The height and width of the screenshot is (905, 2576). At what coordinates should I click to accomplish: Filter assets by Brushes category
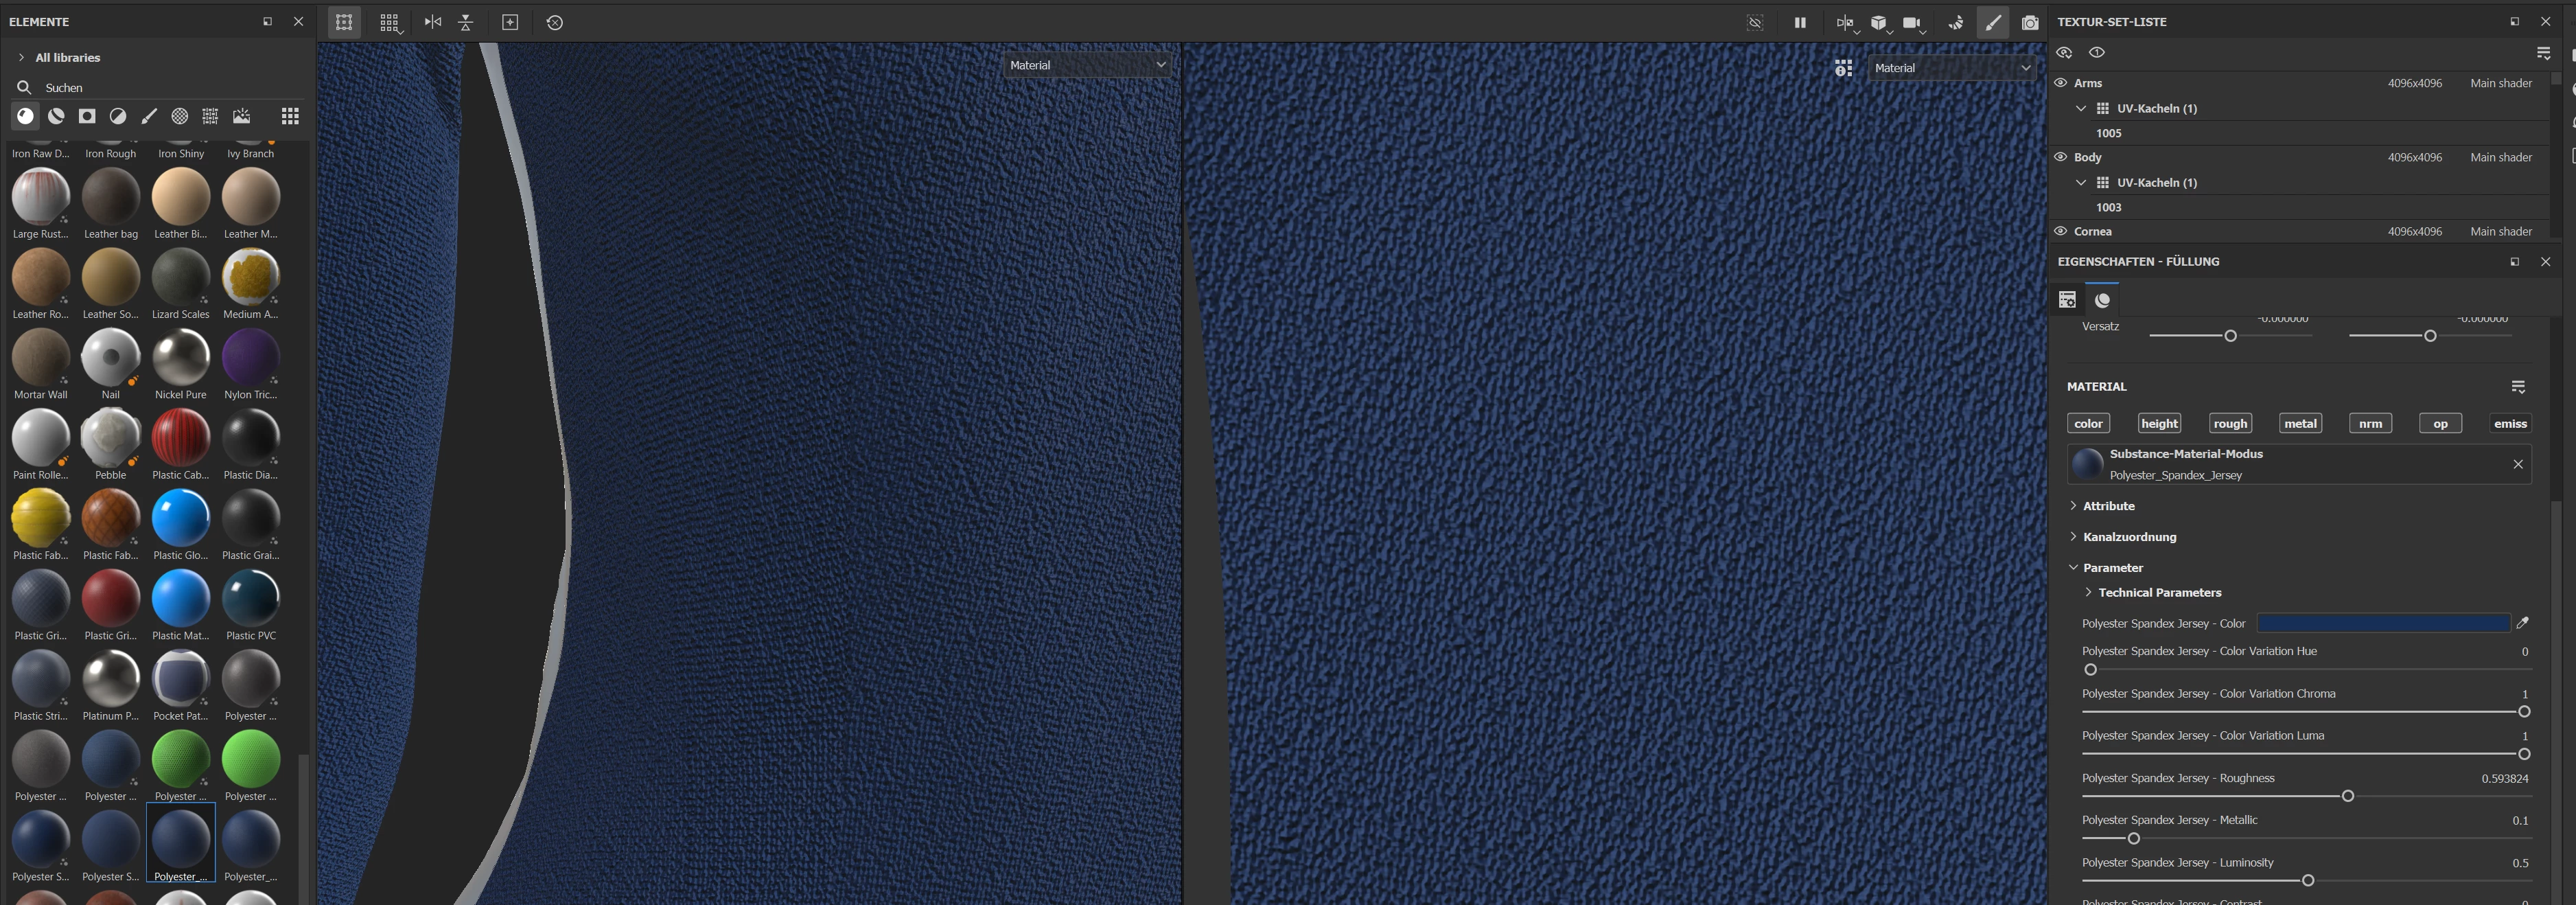149,116
